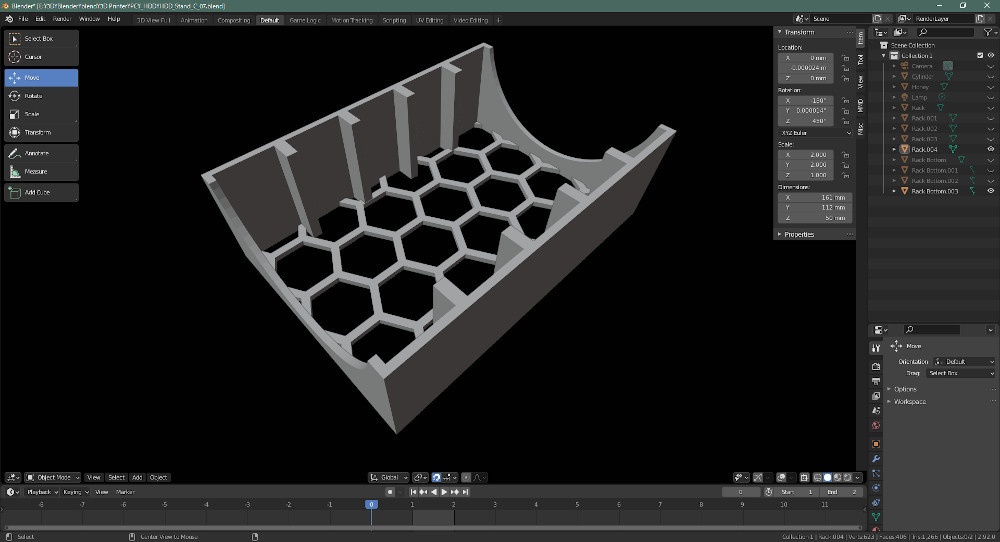Open the timeline Marker menu
The height and width of the screenshot is (542, 1000).
point(125,492)
